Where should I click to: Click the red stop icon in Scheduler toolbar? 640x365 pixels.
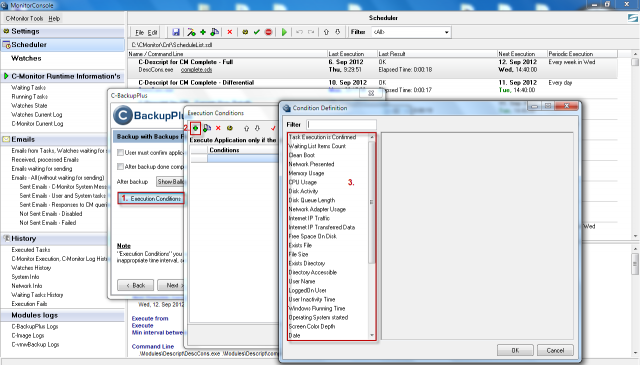pyautogui.click(x=269, y=32)
